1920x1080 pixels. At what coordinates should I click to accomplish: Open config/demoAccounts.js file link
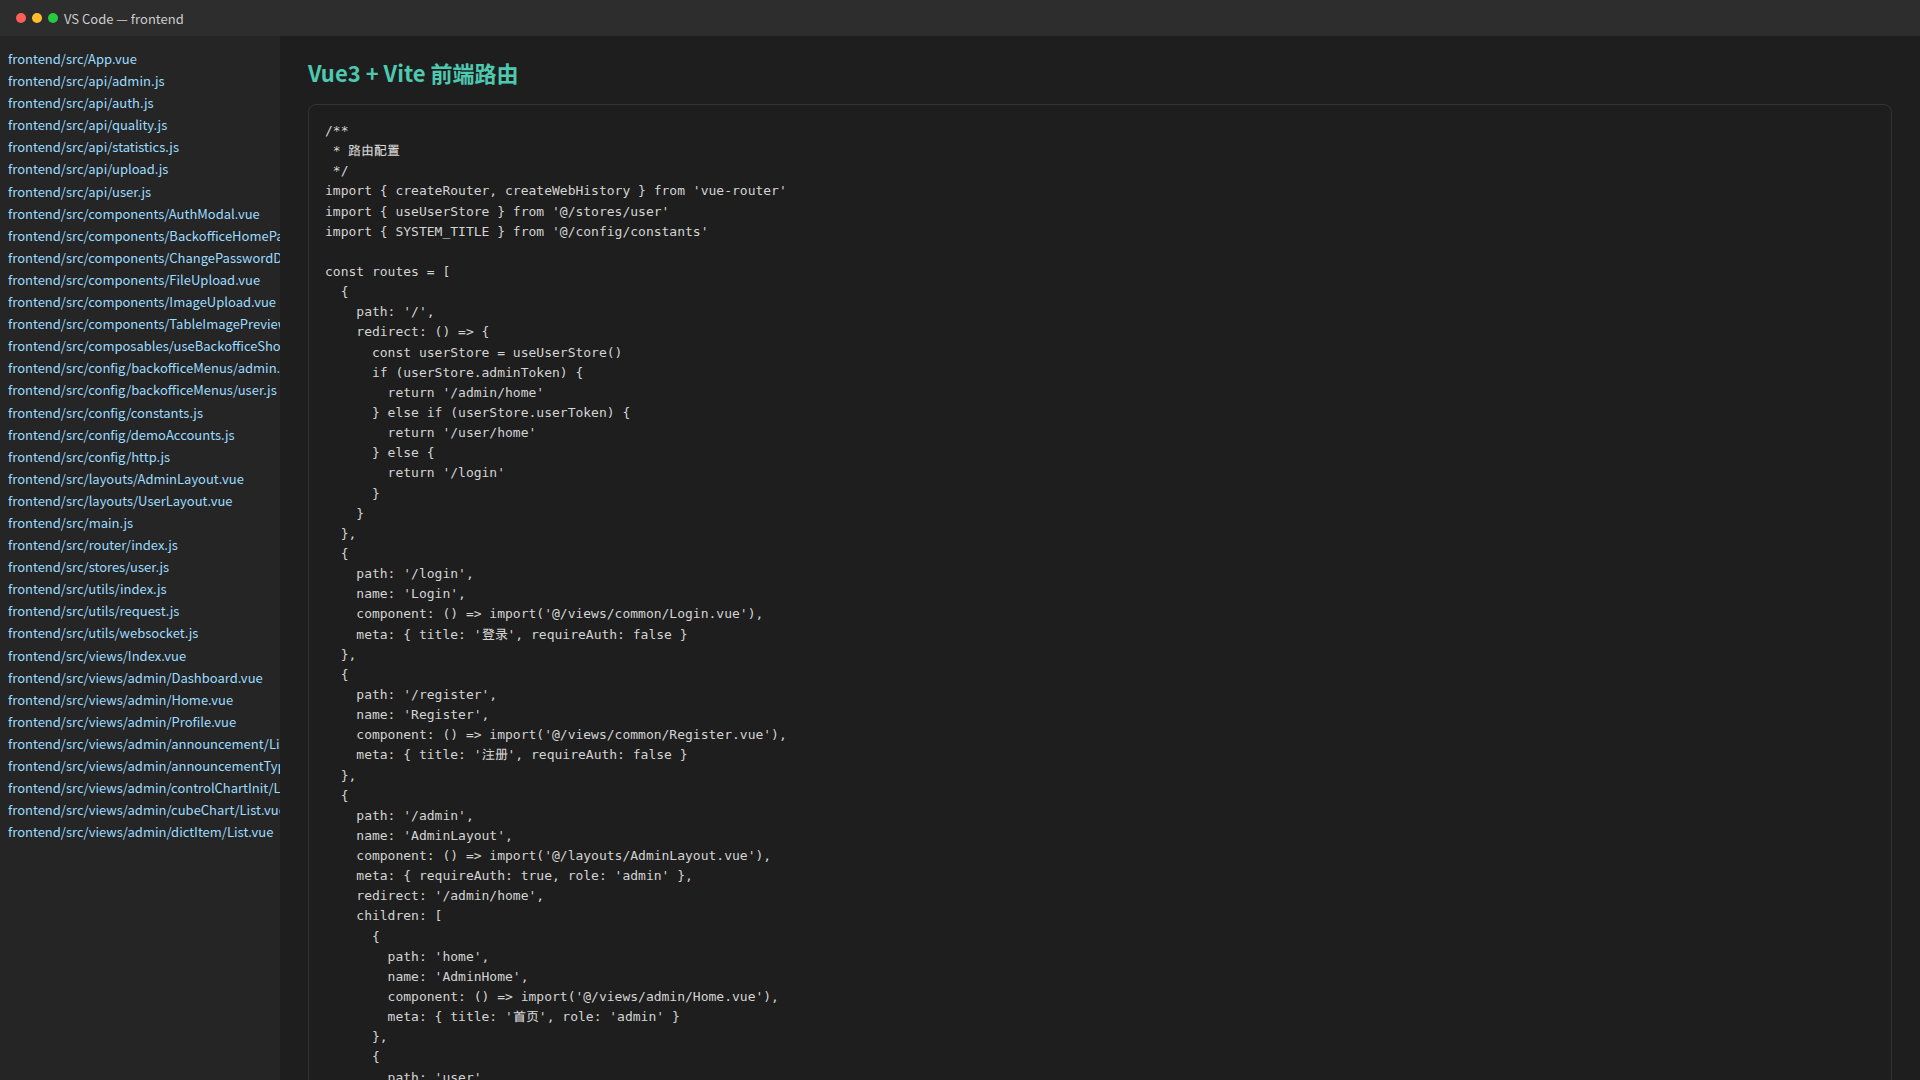tap(121, 435)
